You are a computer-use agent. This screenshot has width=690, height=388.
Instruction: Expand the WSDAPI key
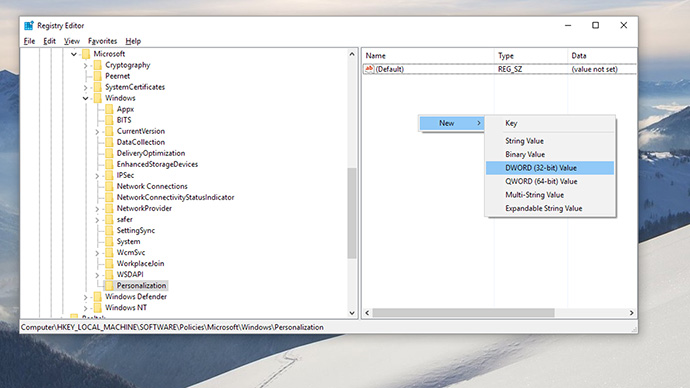[x=97, y=275]
